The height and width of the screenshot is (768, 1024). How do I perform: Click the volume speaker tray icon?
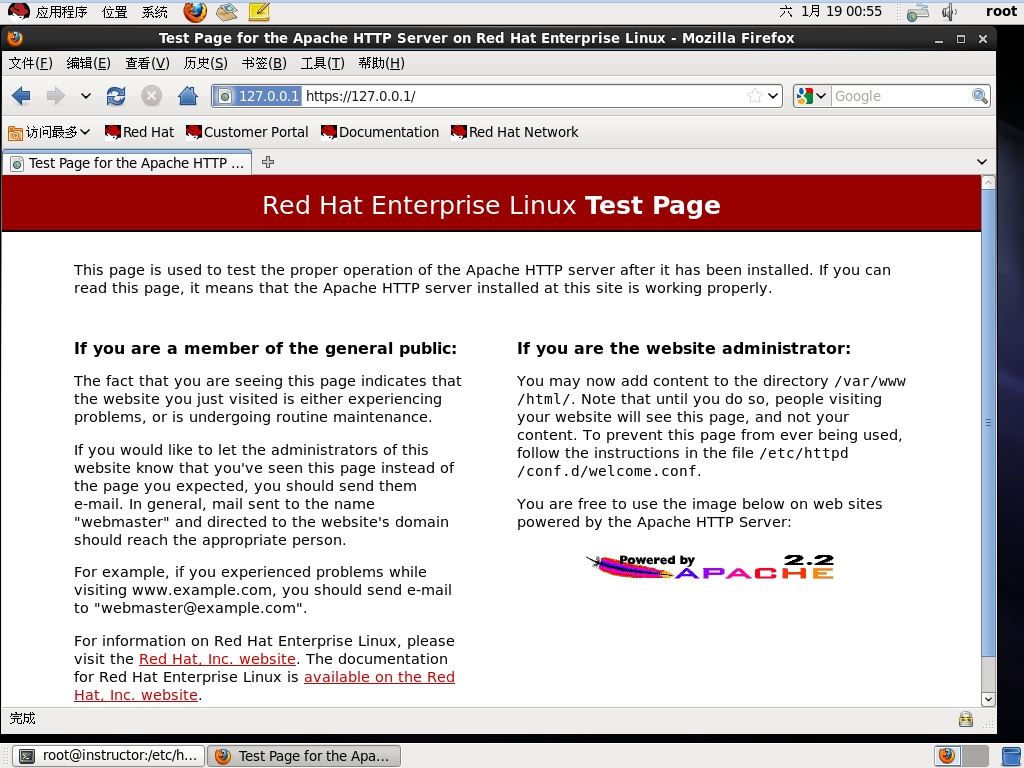coord(948,12)
